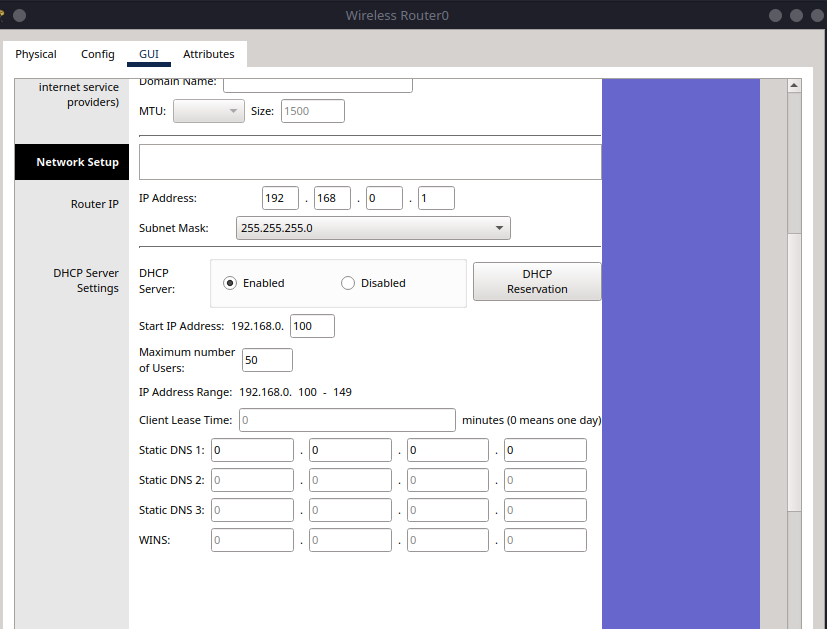Click the Static DNS 1 third octet
The width and height of the screenshot is (827, 629).
[448, 450]
